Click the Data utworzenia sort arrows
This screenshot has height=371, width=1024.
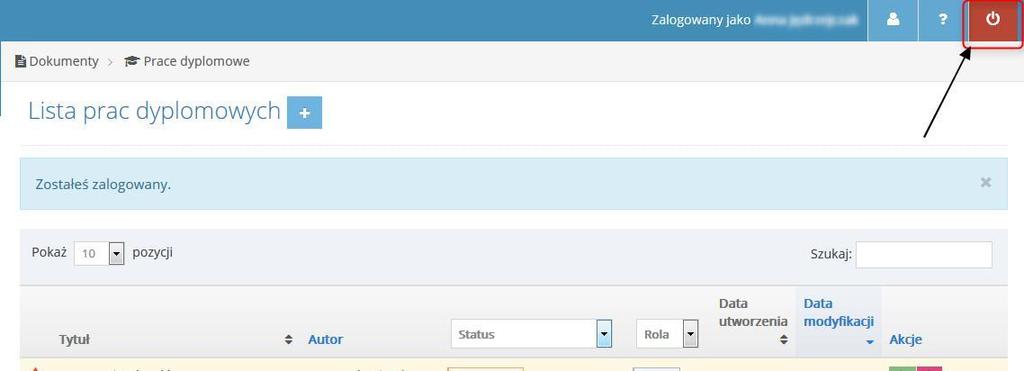pyautogui.click(x=783, y=340)
